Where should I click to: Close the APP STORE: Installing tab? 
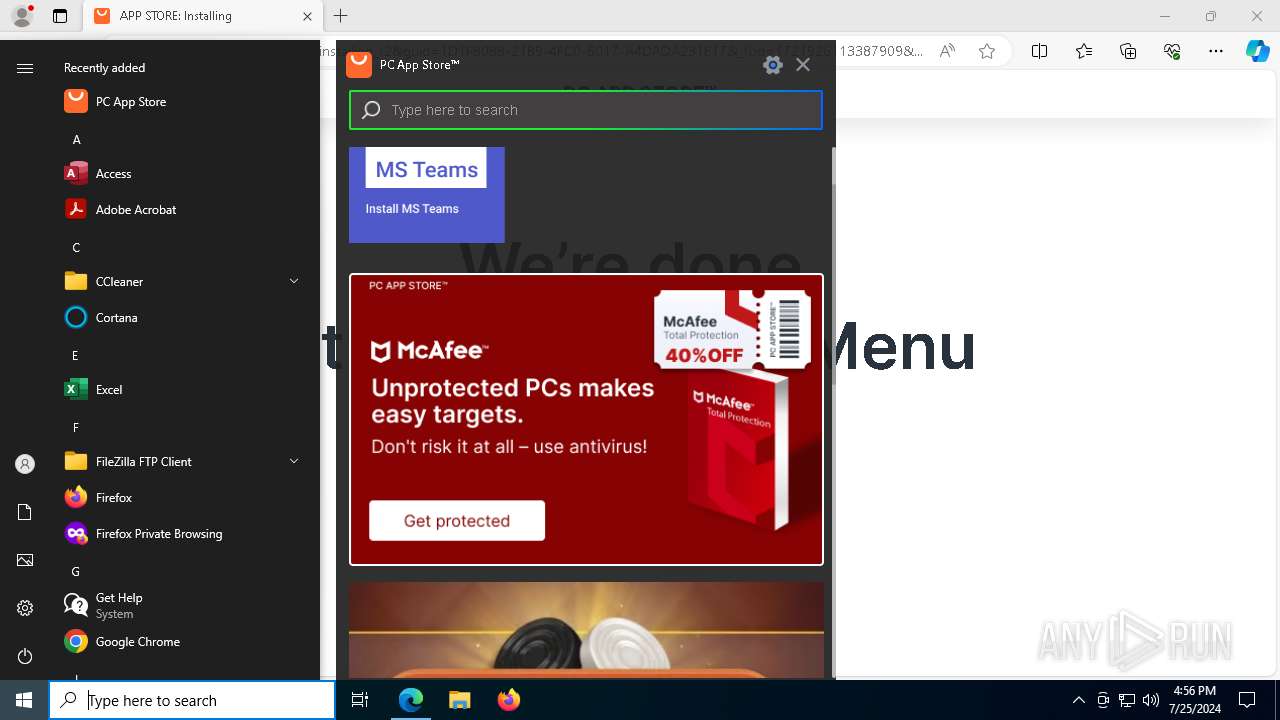point(307,16)
